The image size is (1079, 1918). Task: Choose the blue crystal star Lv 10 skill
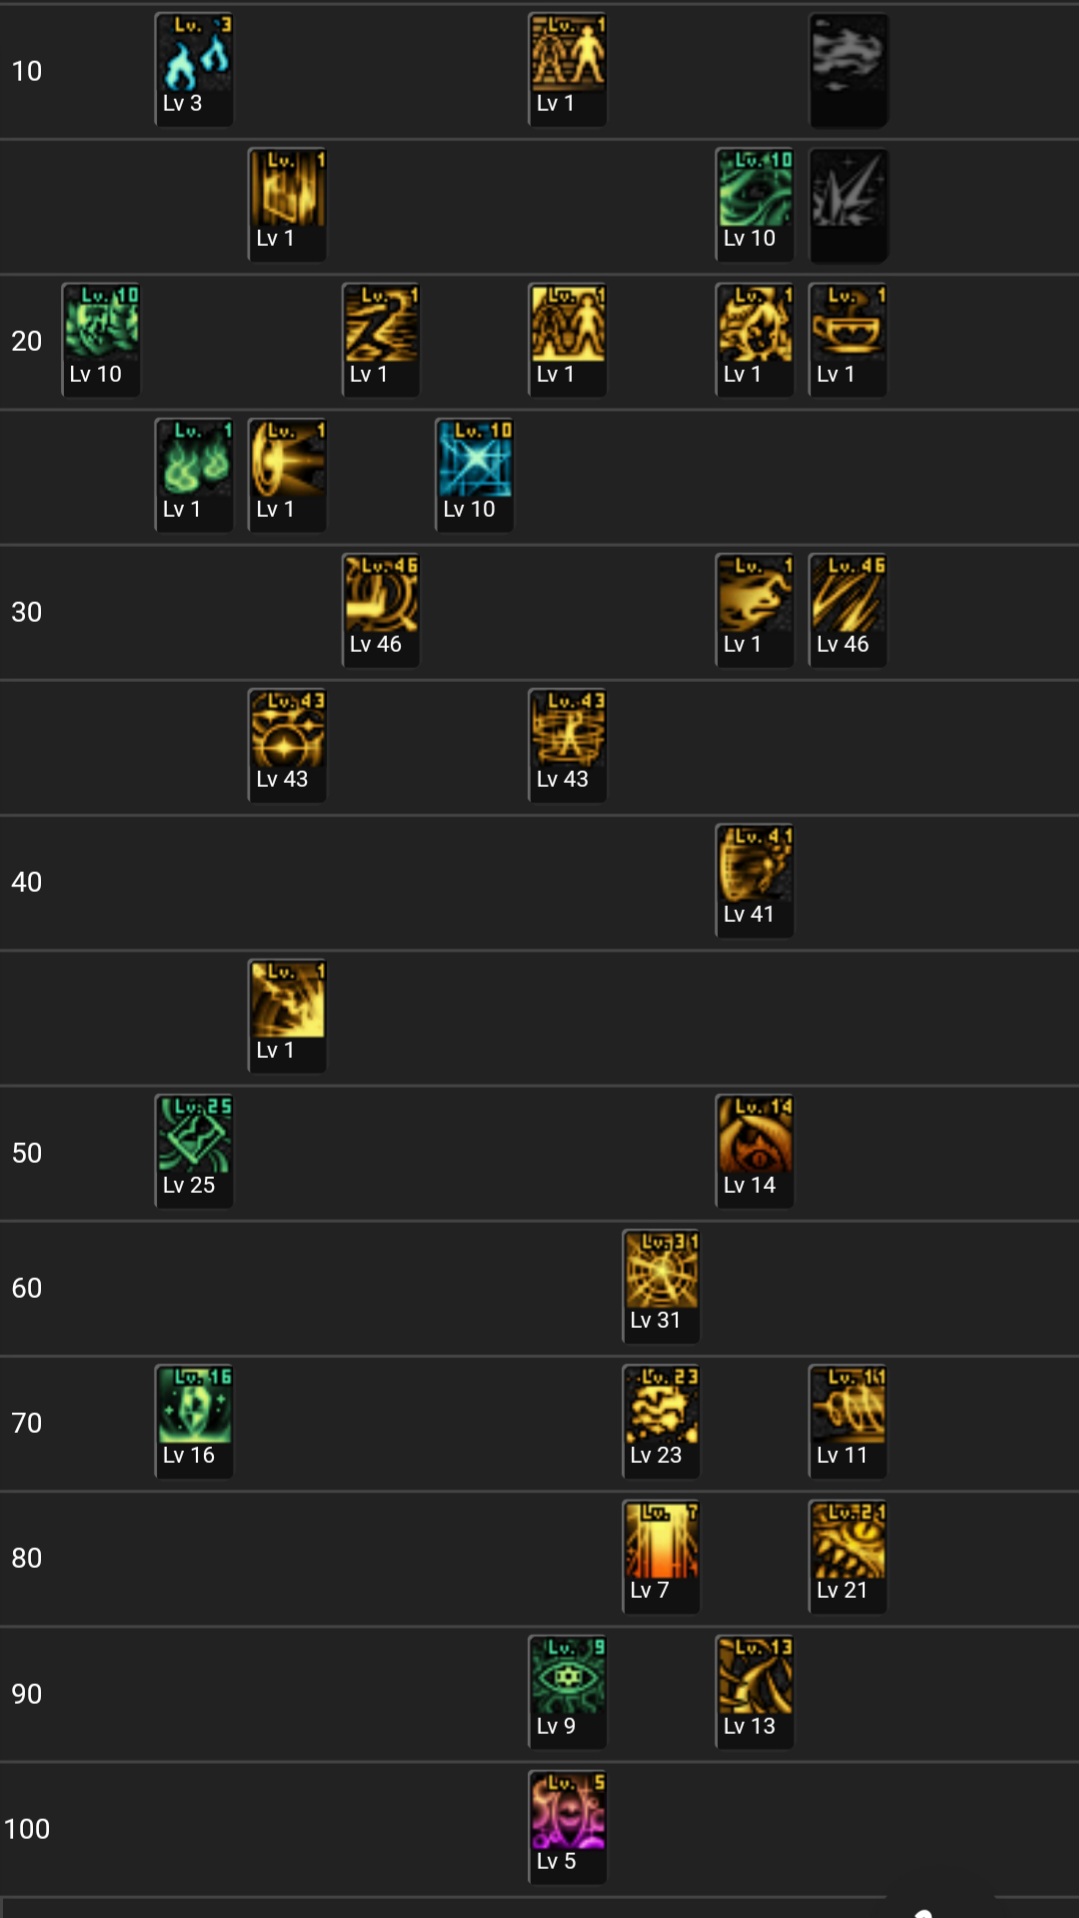[474, 475]
